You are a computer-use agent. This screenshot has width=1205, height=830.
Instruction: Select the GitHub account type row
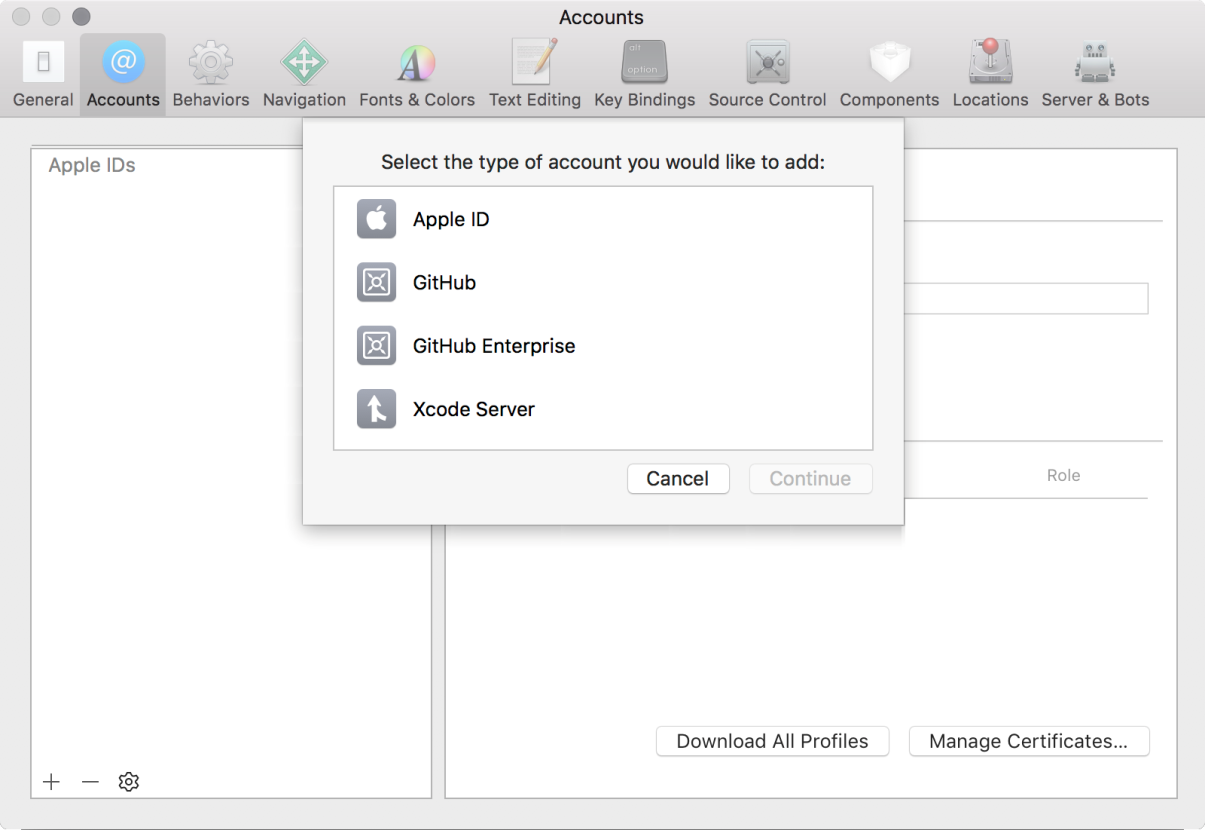click(x=603, y=282)
